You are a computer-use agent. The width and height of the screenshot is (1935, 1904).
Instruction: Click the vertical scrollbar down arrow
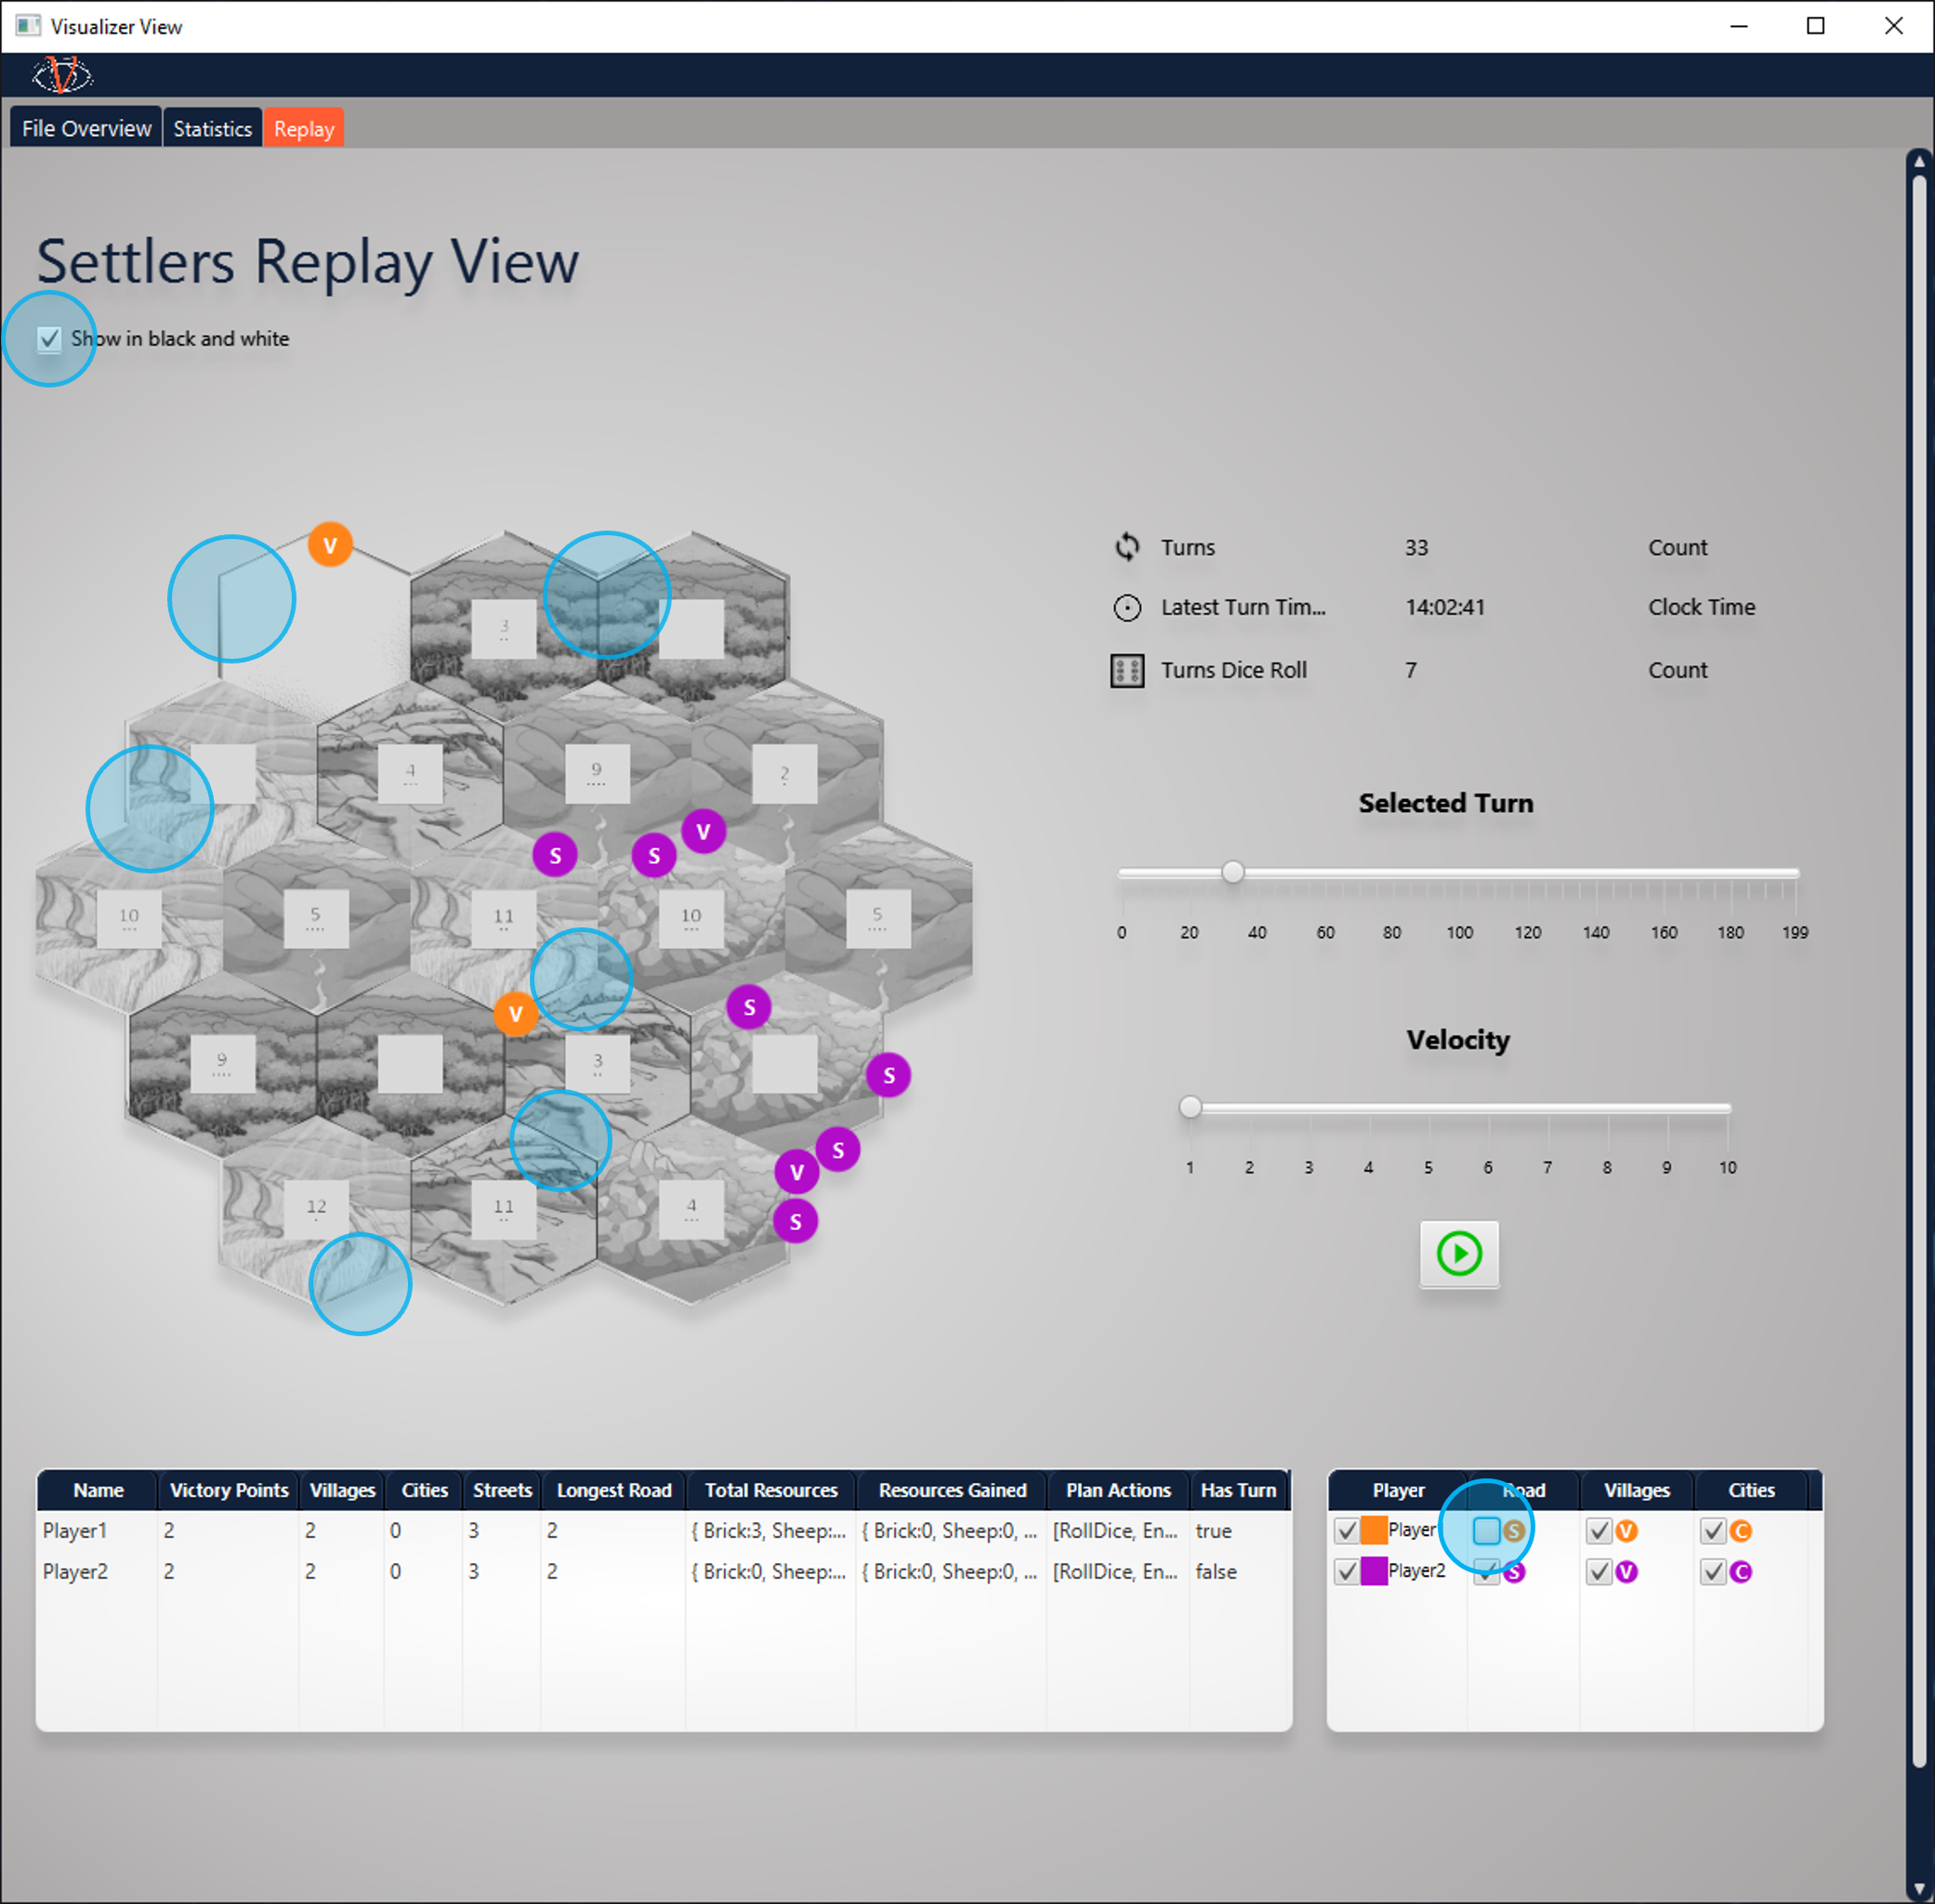[x=1919, y=1889]
